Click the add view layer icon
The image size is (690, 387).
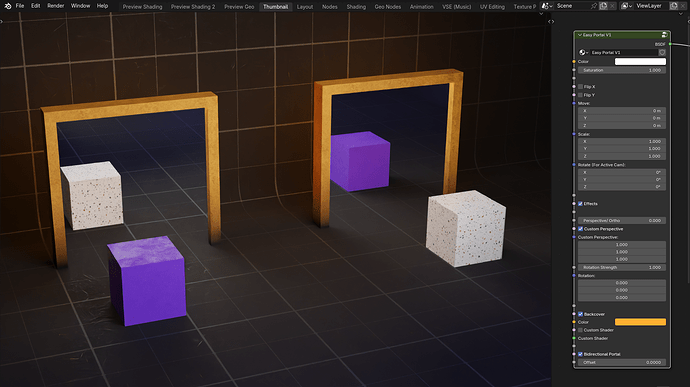pos(674,6)
